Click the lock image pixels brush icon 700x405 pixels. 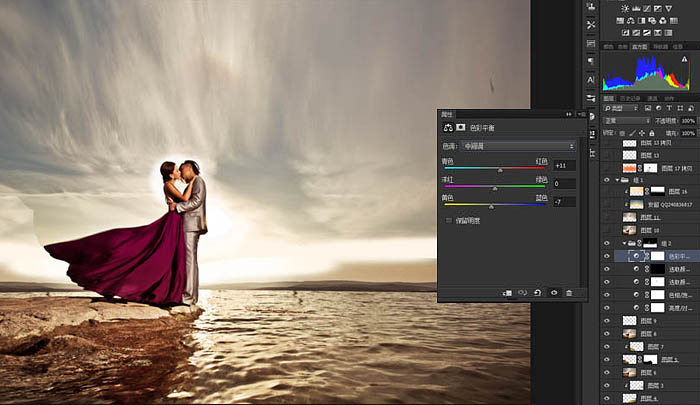pos(632,133)
